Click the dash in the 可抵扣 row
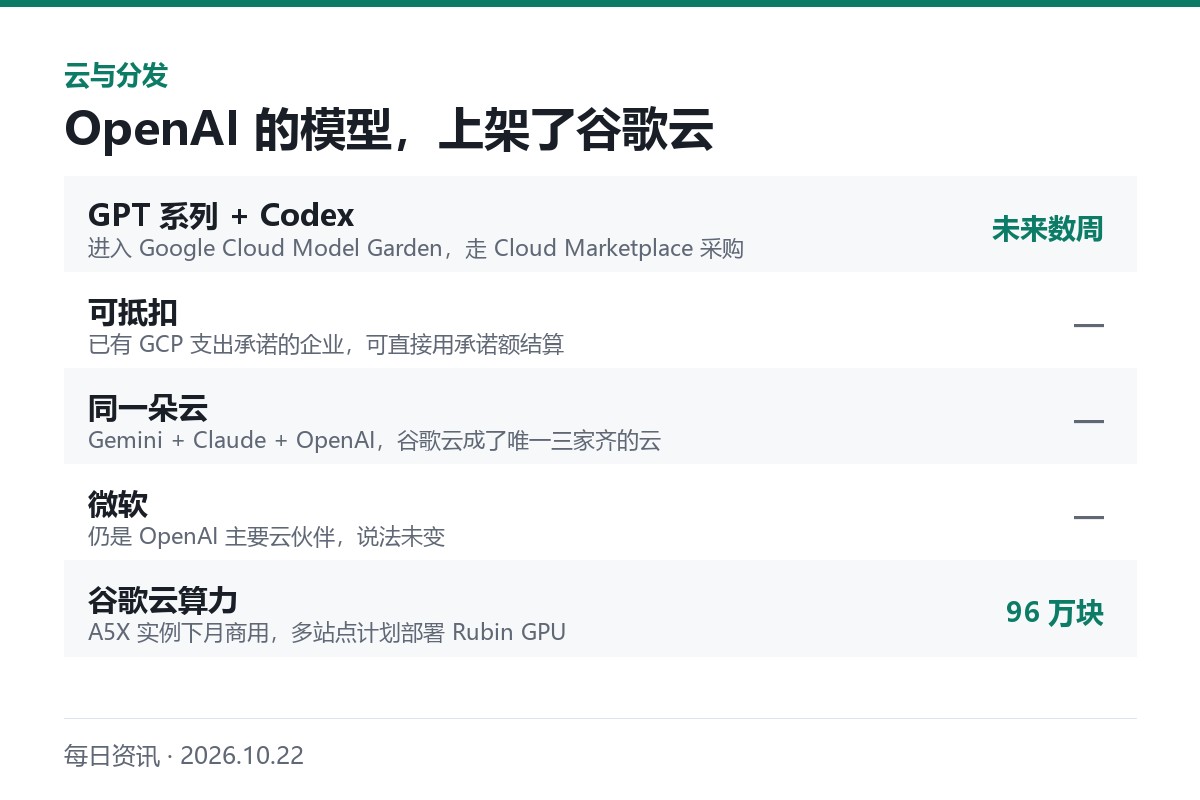The image size is (1200, 800). [x=1088, y=325]
